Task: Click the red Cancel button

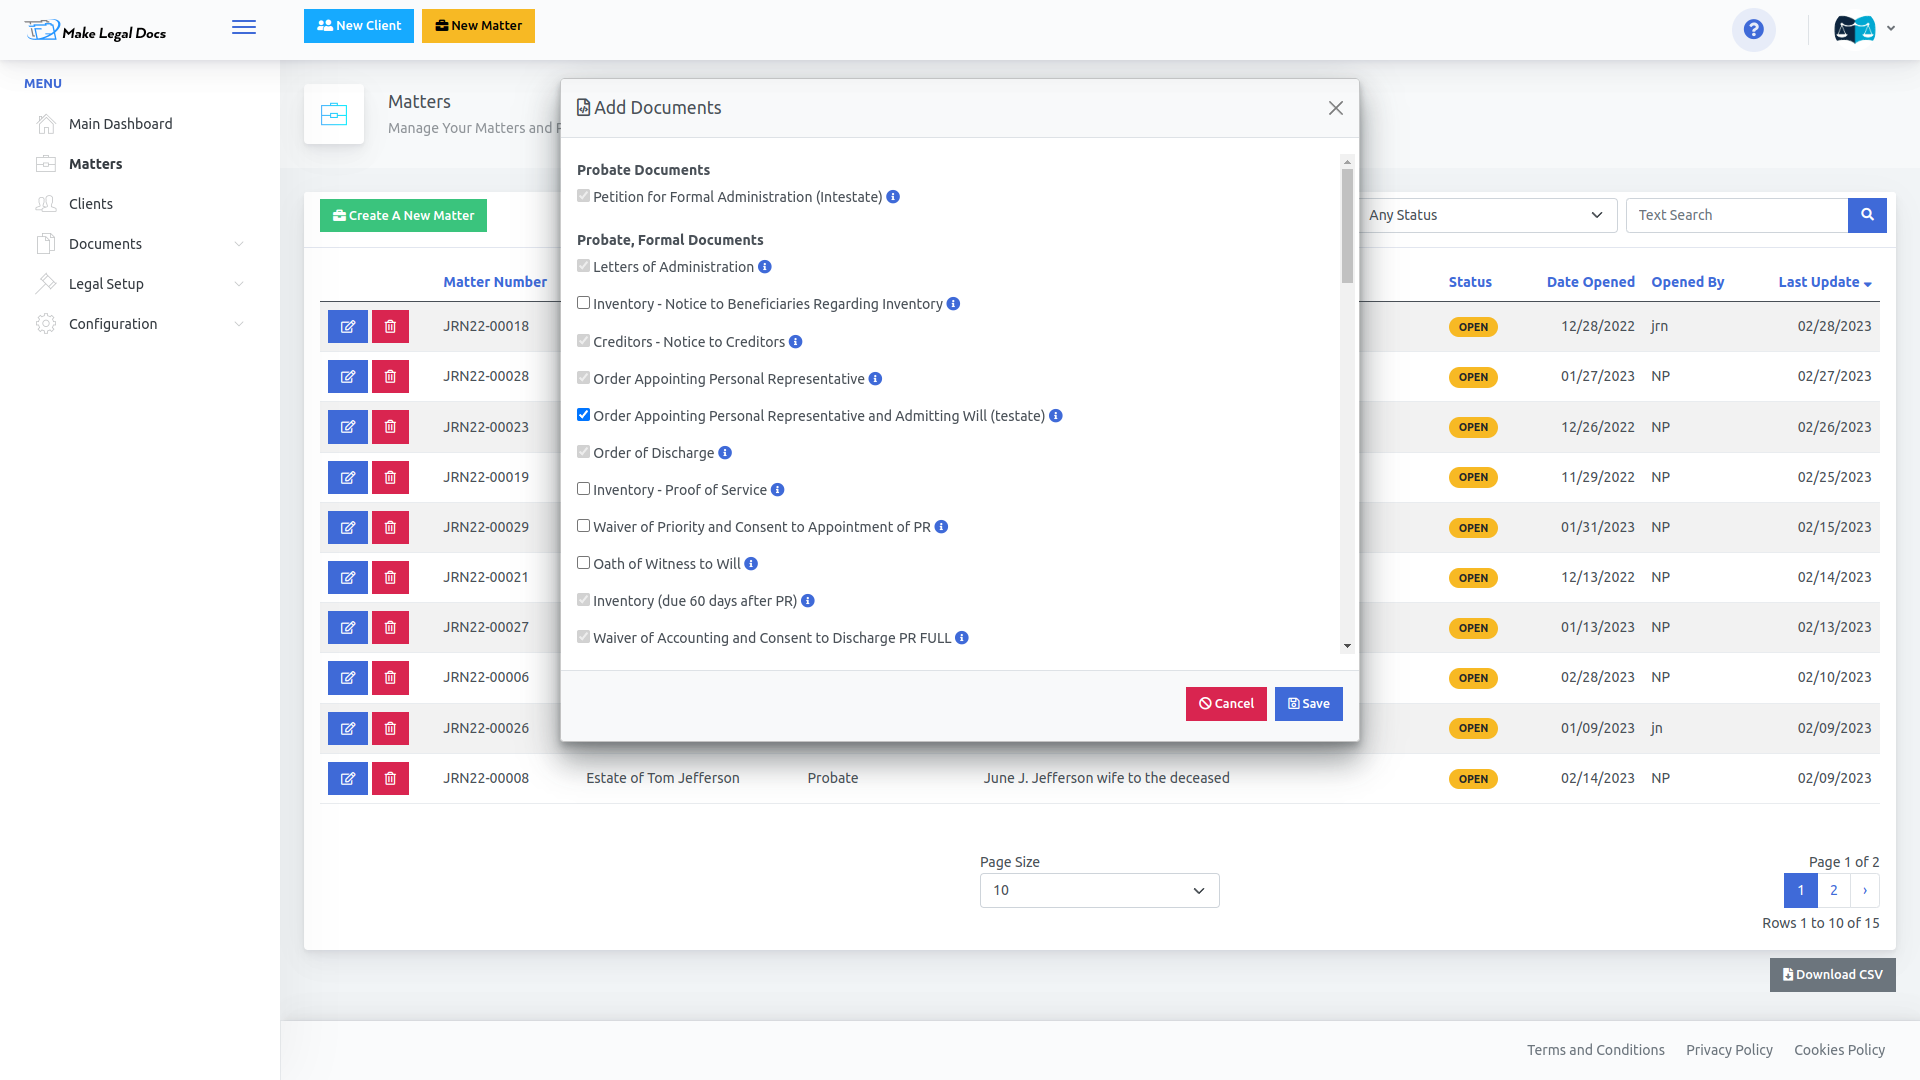Action: click(1226, 704)
